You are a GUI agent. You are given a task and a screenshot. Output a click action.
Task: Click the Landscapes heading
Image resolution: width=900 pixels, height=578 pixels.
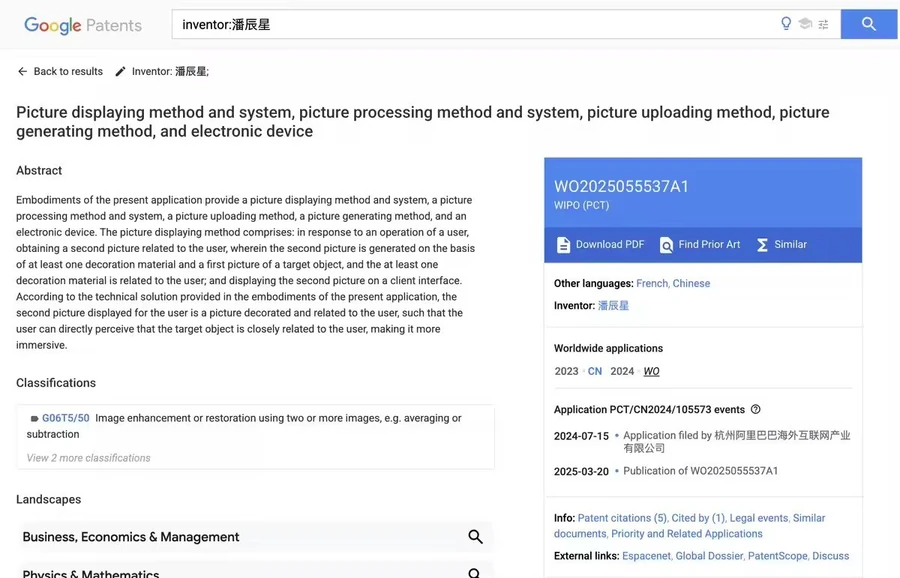[48, 499]
